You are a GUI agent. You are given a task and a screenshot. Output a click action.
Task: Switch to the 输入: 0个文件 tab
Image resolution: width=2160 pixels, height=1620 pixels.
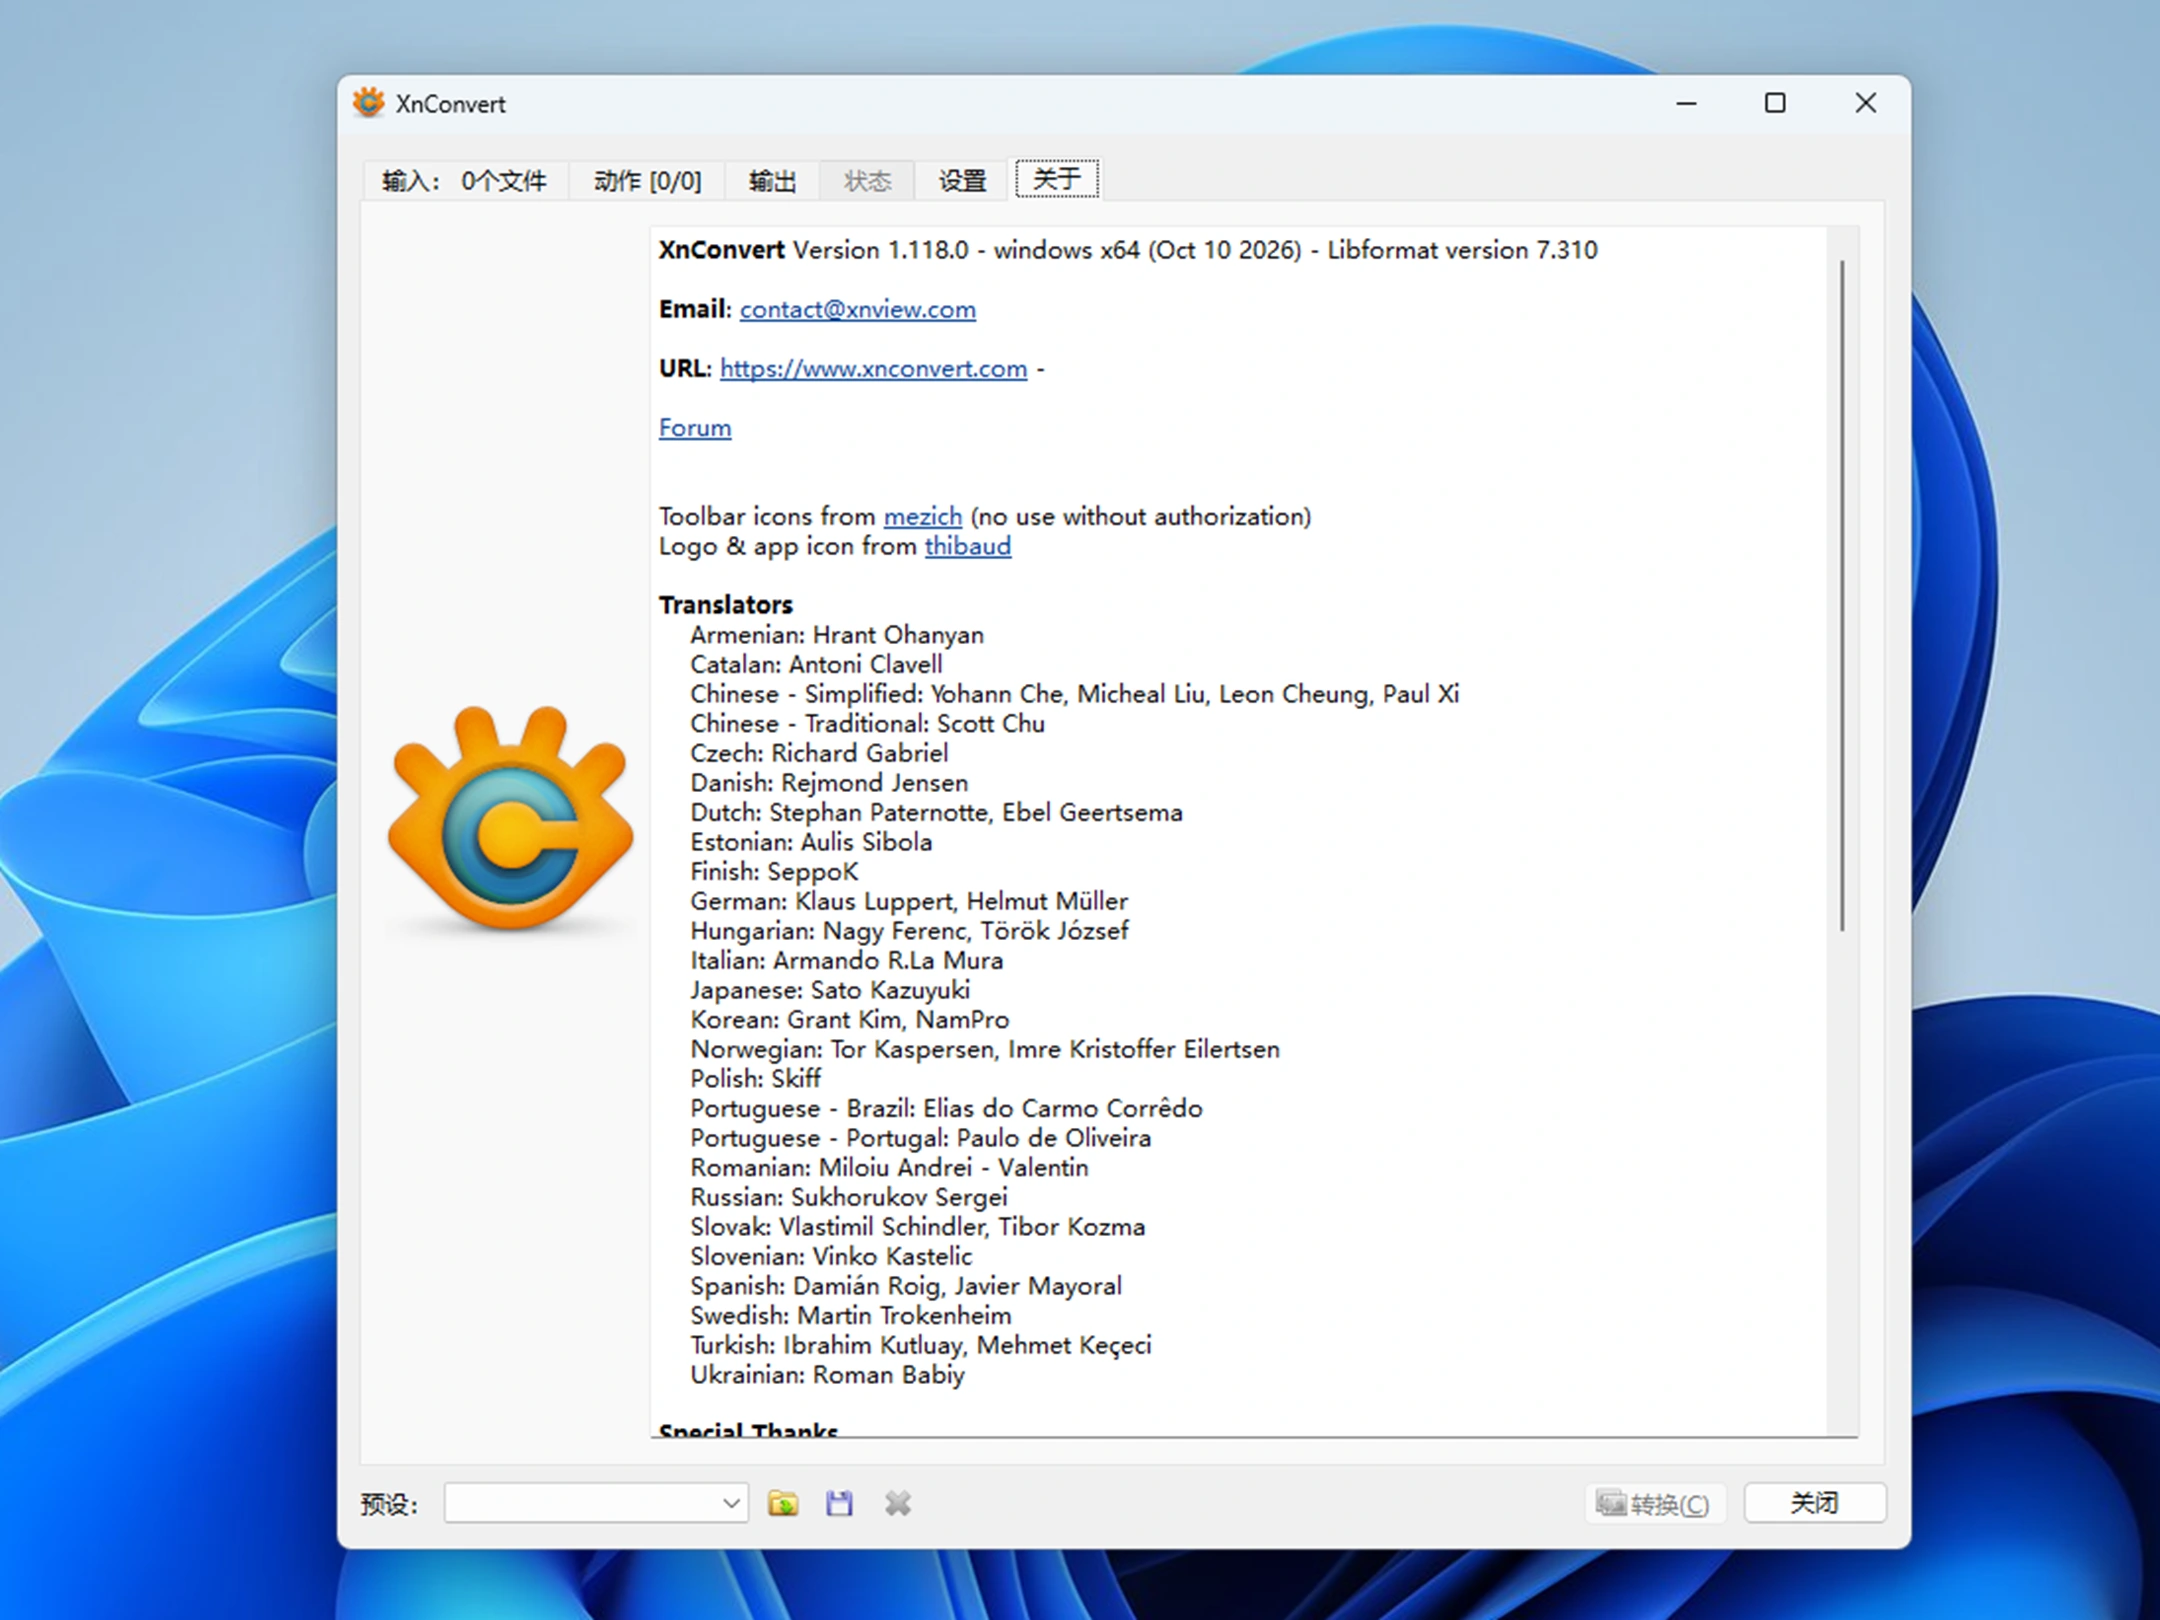point(465,181)
